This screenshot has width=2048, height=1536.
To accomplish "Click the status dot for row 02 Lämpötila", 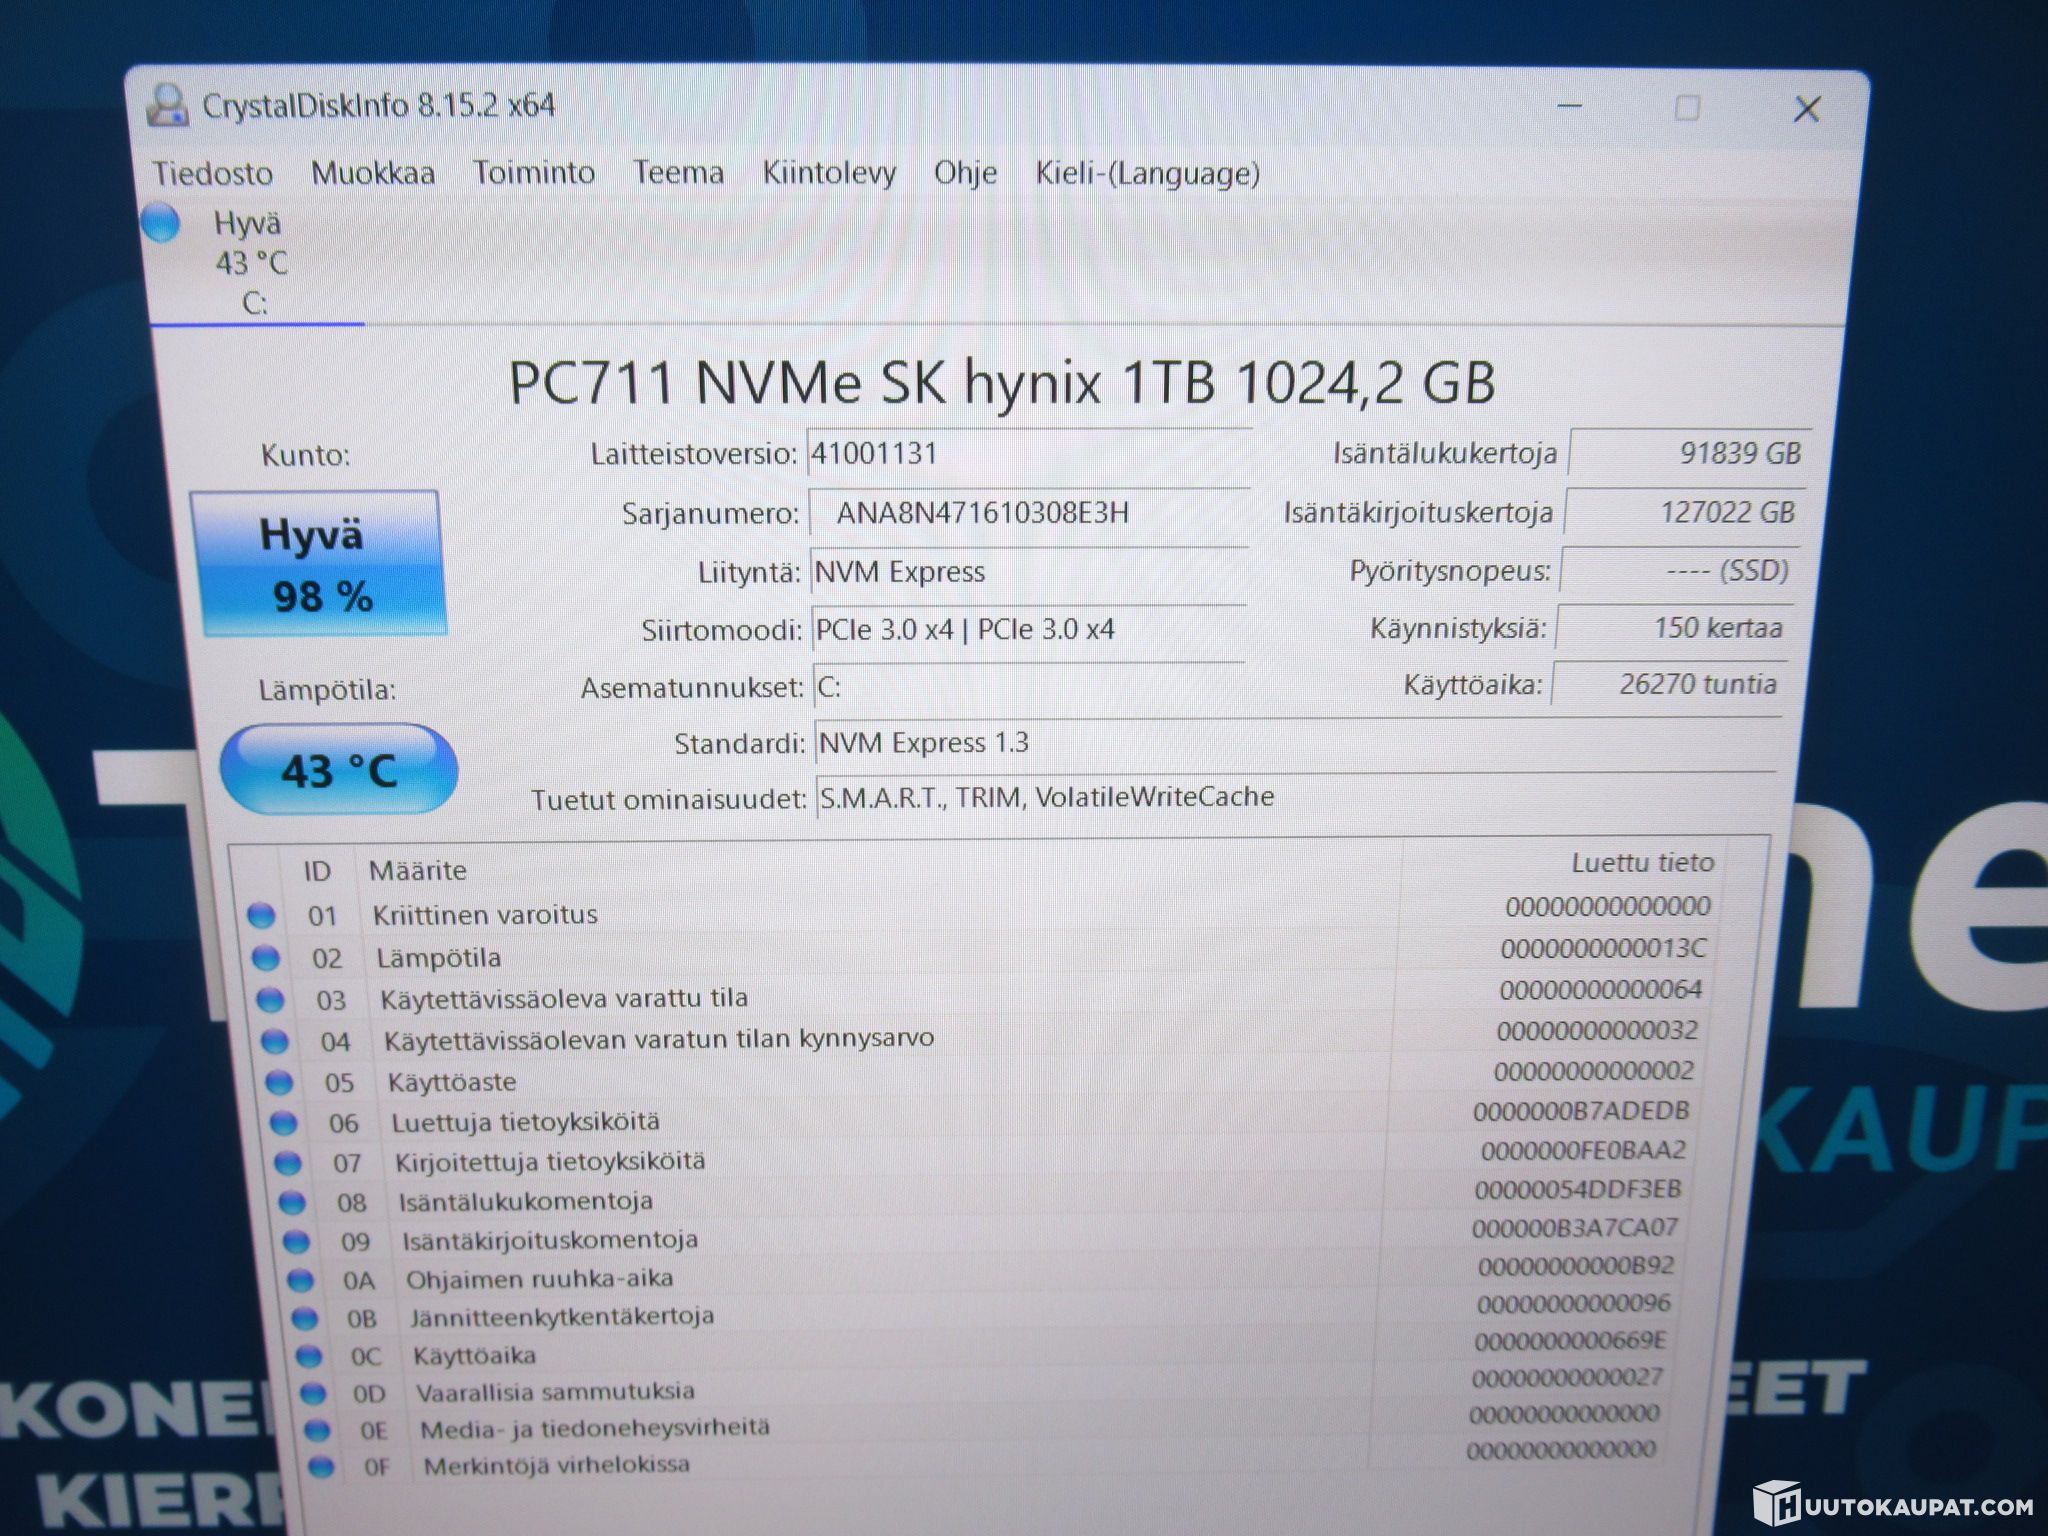I will pos(265,958).
